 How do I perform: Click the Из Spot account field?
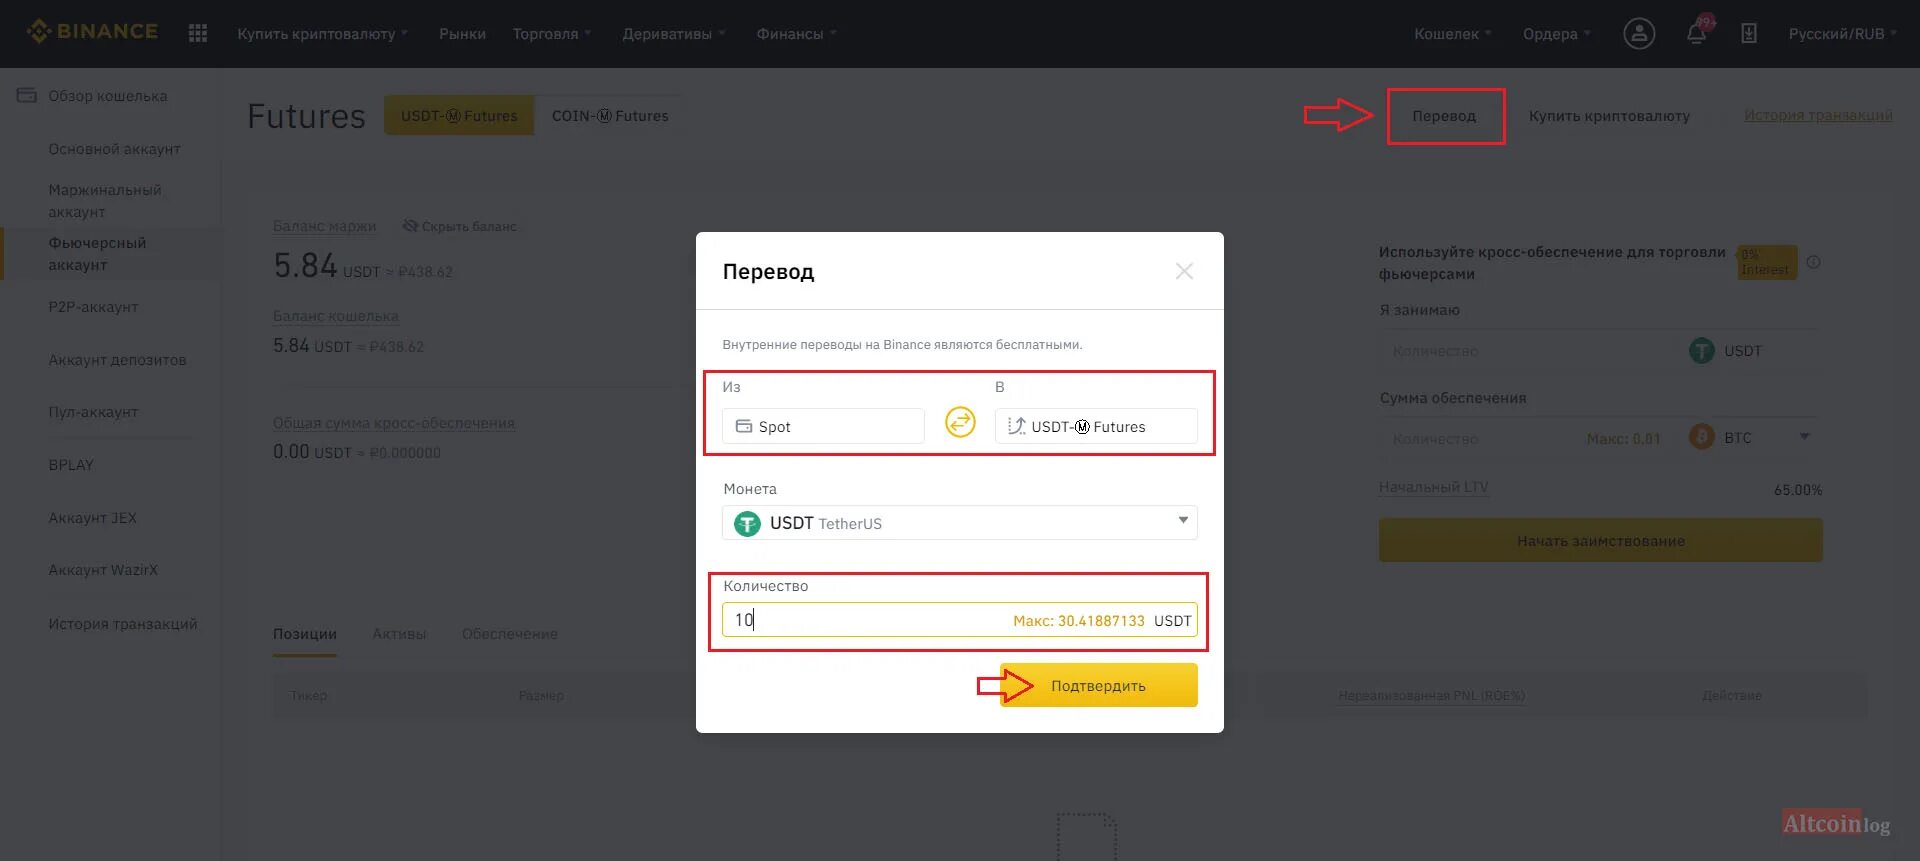tap(823, 426)
